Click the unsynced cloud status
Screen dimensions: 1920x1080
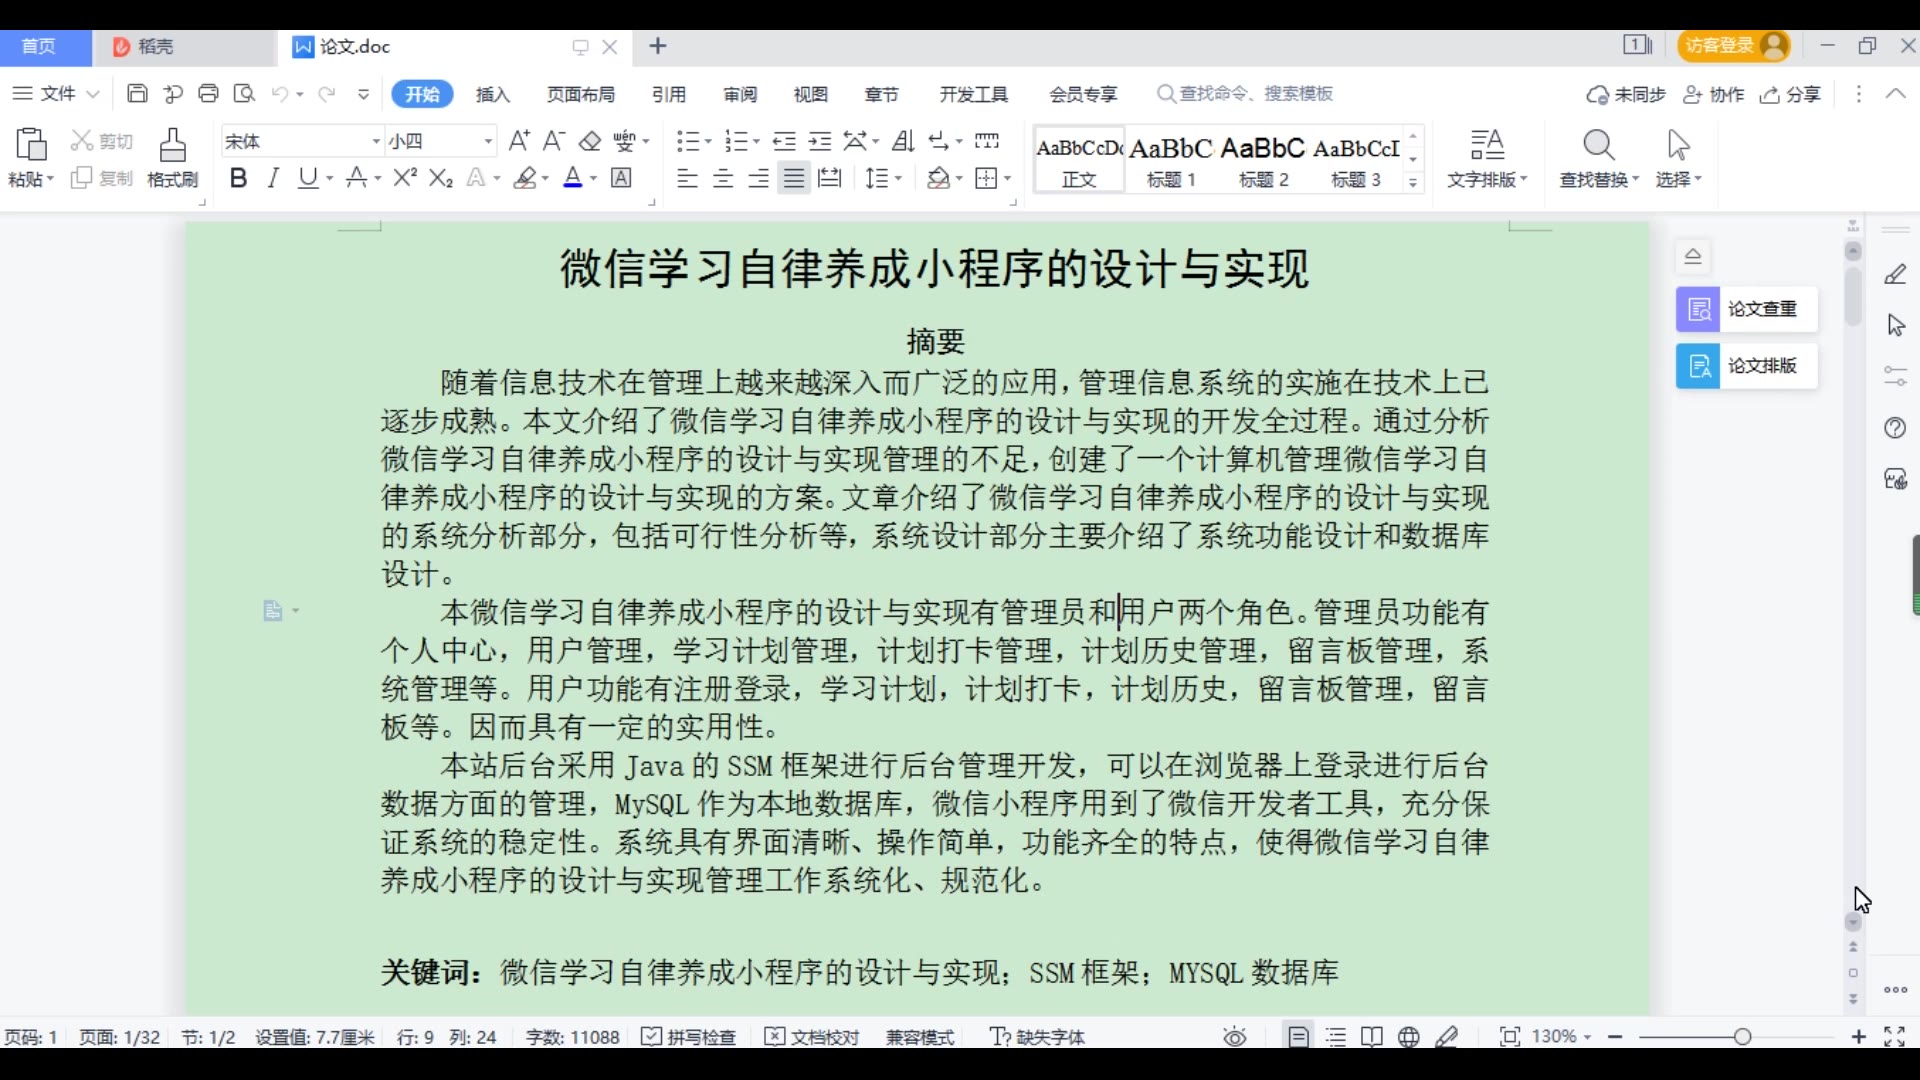pos(1626,94)
